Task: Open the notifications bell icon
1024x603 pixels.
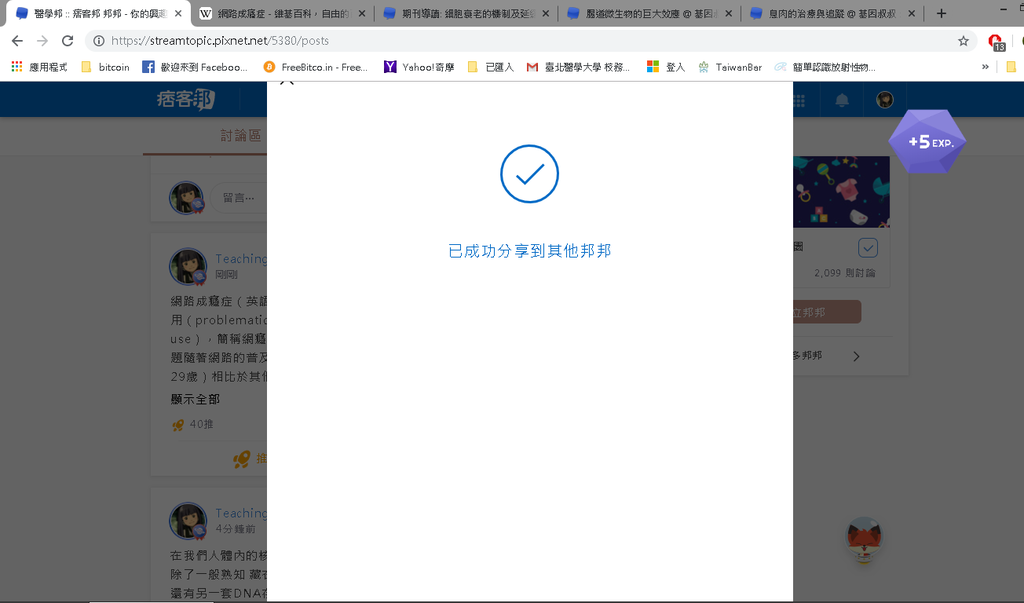Action: tap(842, 100)
